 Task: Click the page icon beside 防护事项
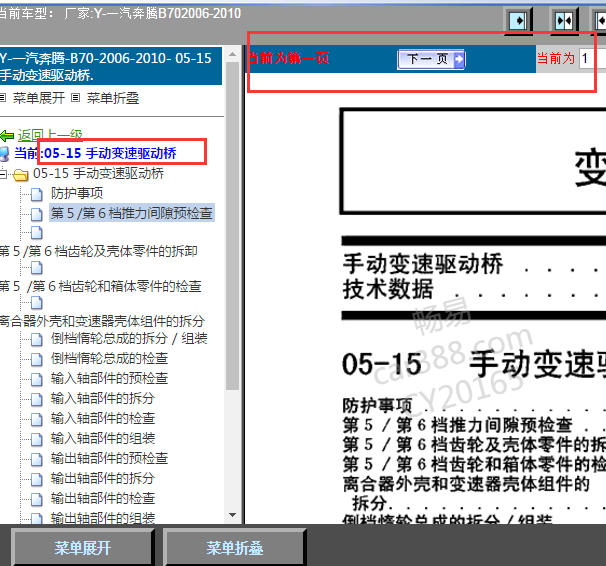pyautogui.click(x=37, y=194)
